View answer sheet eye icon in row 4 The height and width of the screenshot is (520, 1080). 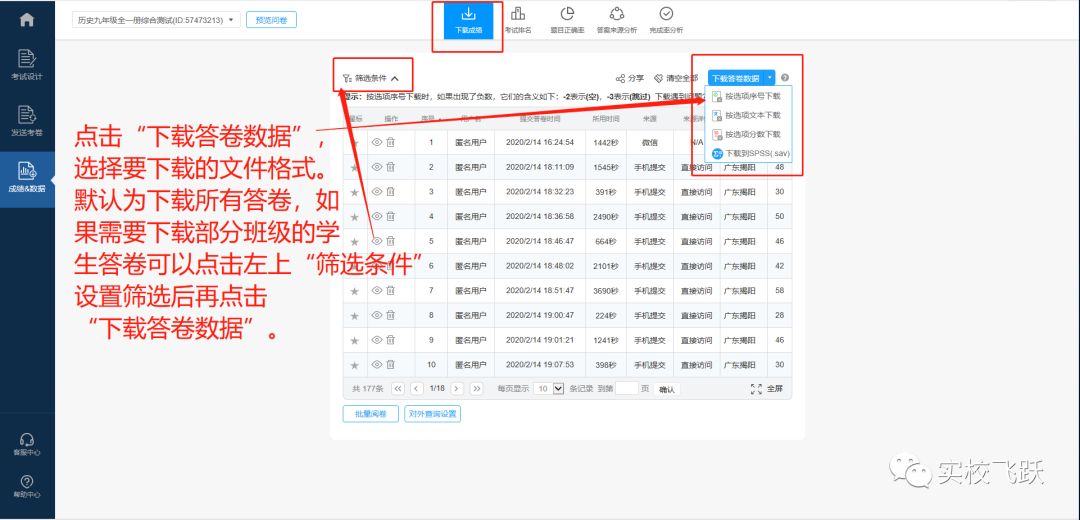(x=377, y=216)
